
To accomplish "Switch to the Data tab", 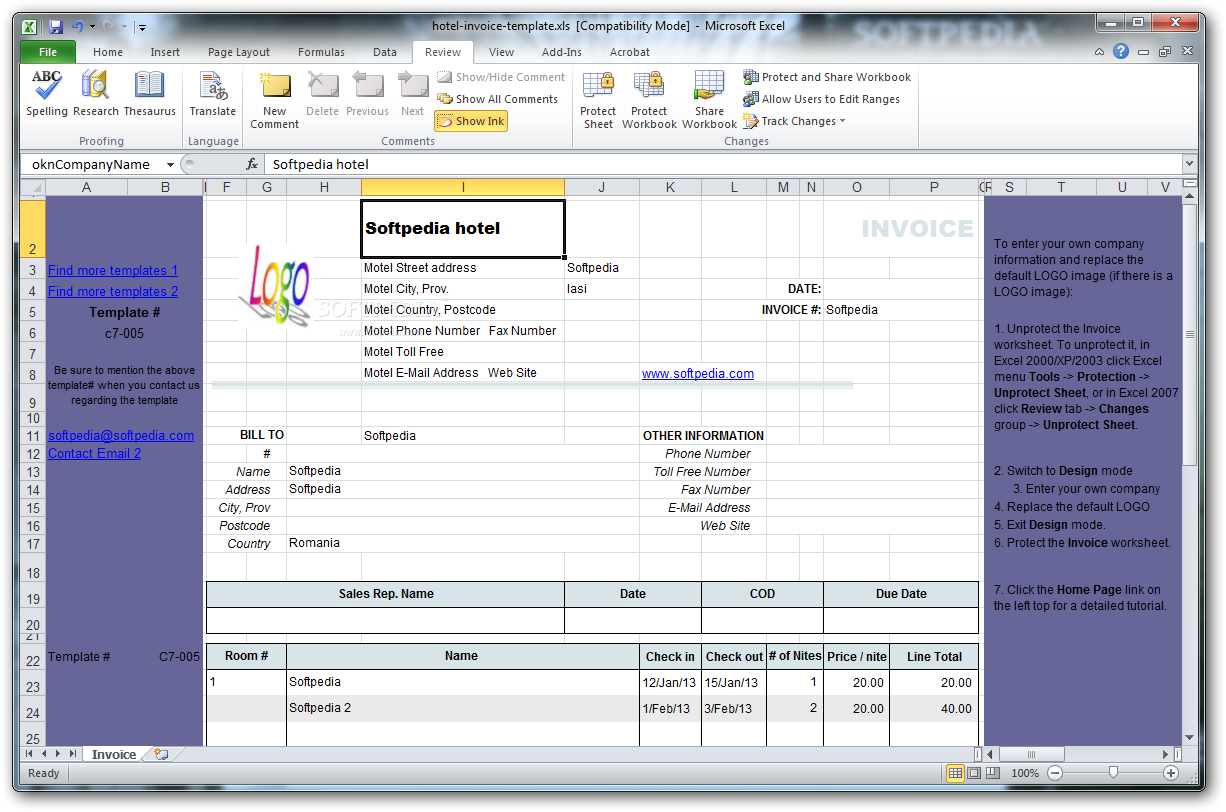I will tap(385, 52).
